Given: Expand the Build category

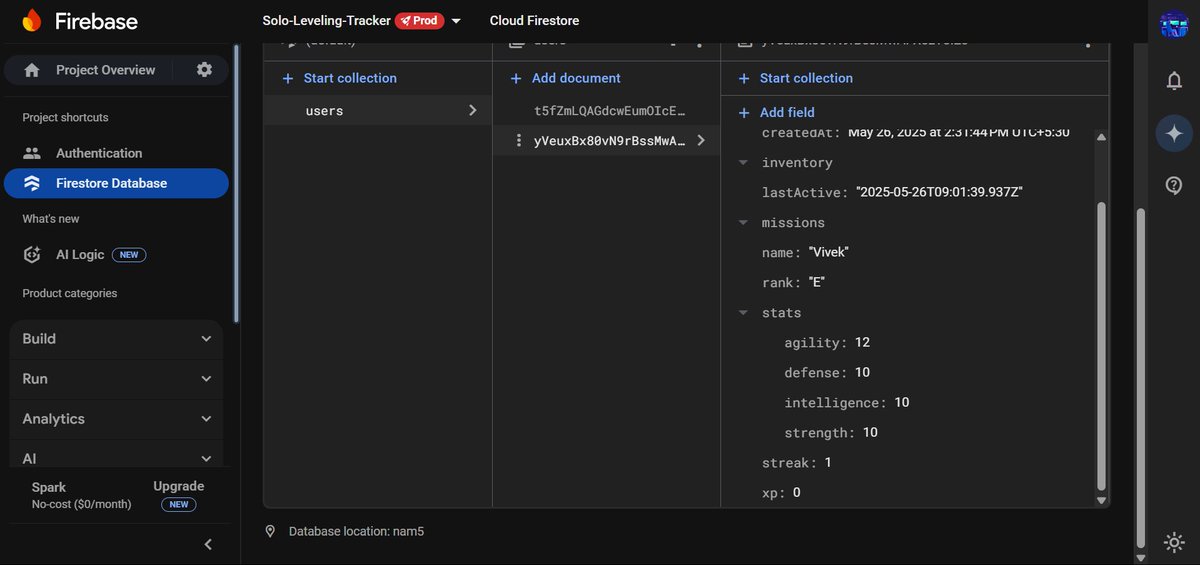Looking at the screenshot, I should pos(116,339).
